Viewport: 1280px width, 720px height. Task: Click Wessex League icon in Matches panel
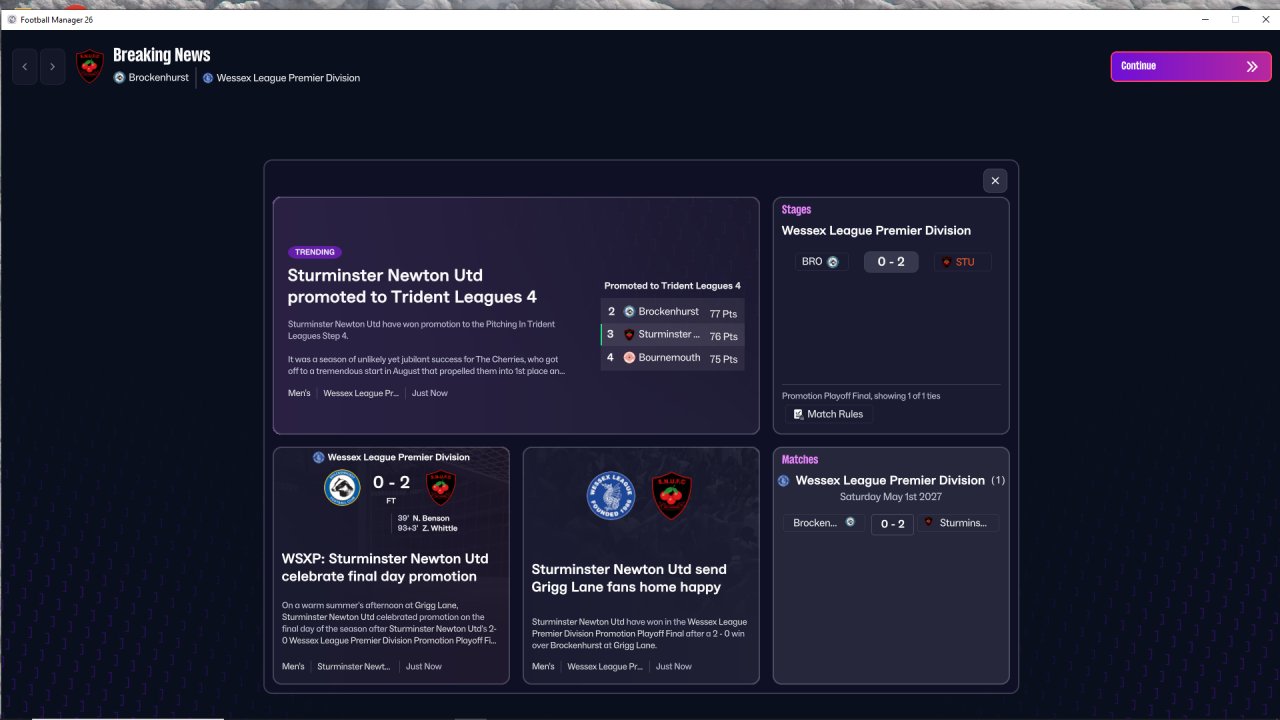[783, 481]
